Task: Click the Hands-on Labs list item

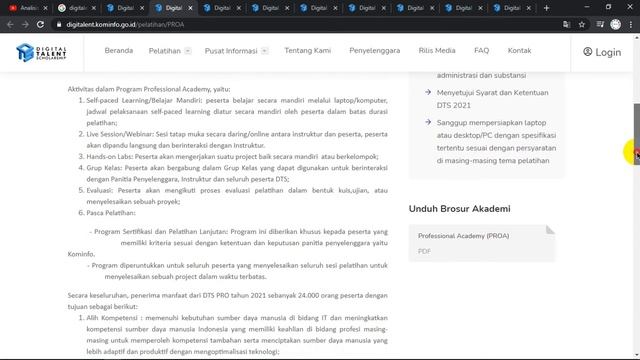Action: point(232,156)
